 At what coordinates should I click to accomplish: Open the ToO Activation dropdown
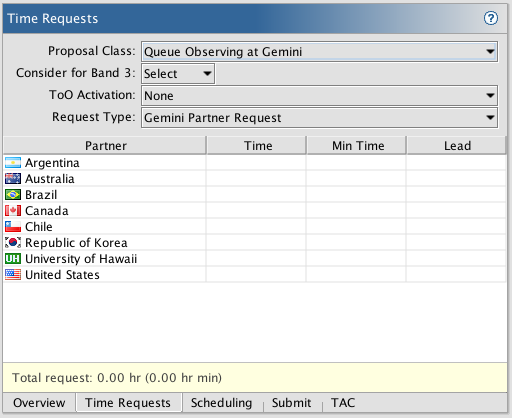coord(319,96)
